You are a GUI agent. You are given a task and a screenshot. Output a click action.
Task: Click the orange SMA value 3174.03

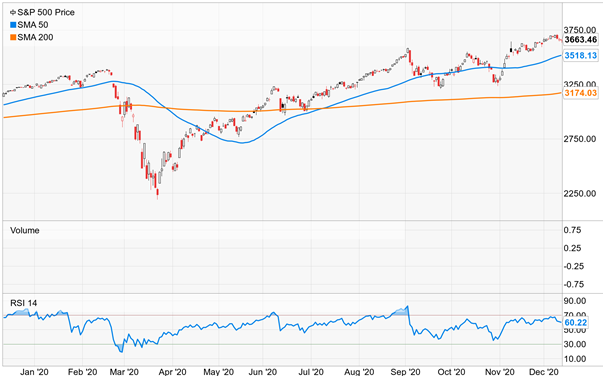[x=581, y=93]
